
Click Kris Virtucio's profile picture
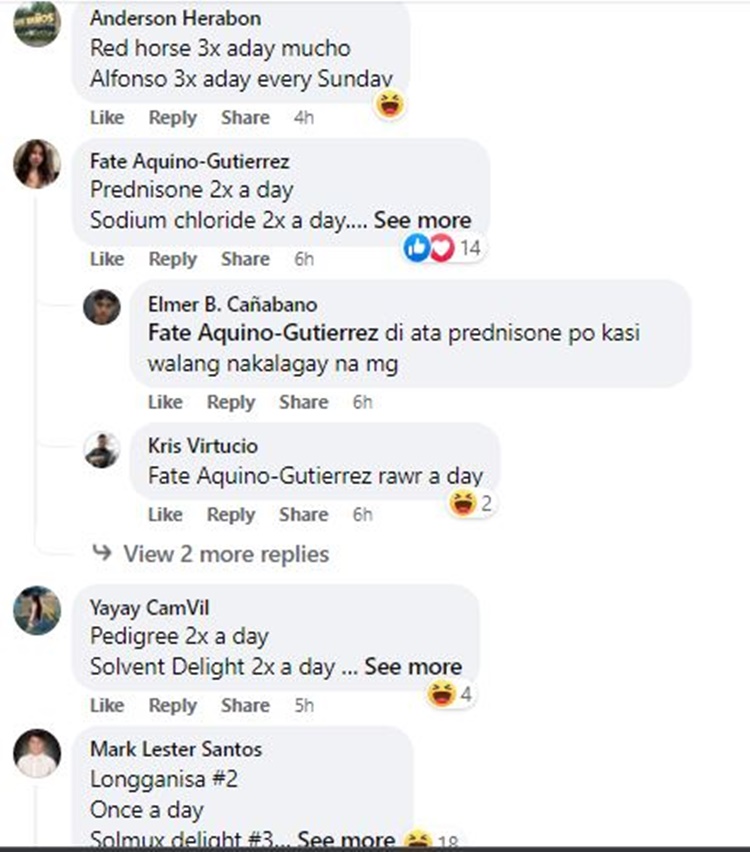102,449
